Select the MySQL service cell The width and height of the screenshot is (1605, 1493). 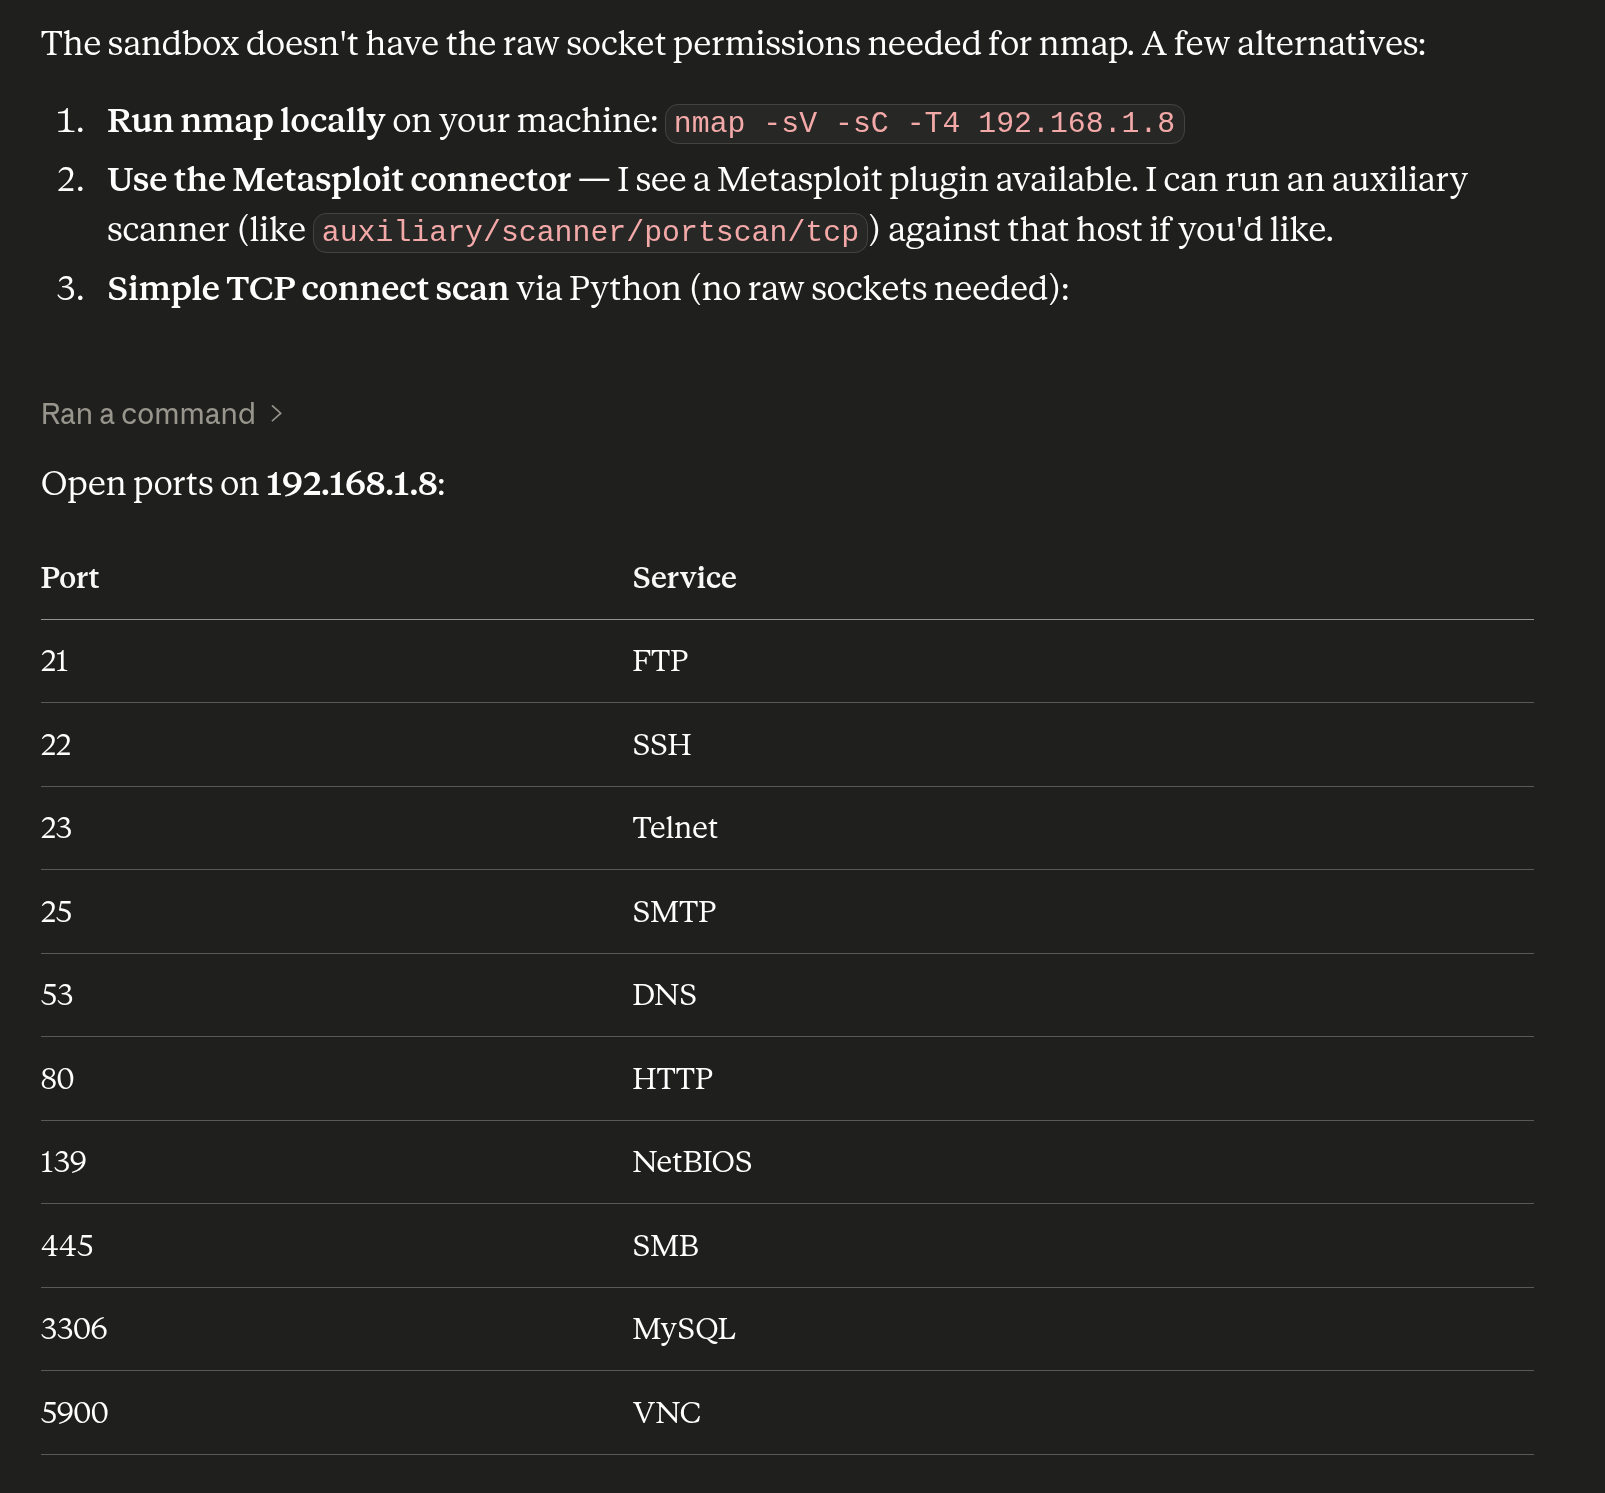click(684, 1329)
